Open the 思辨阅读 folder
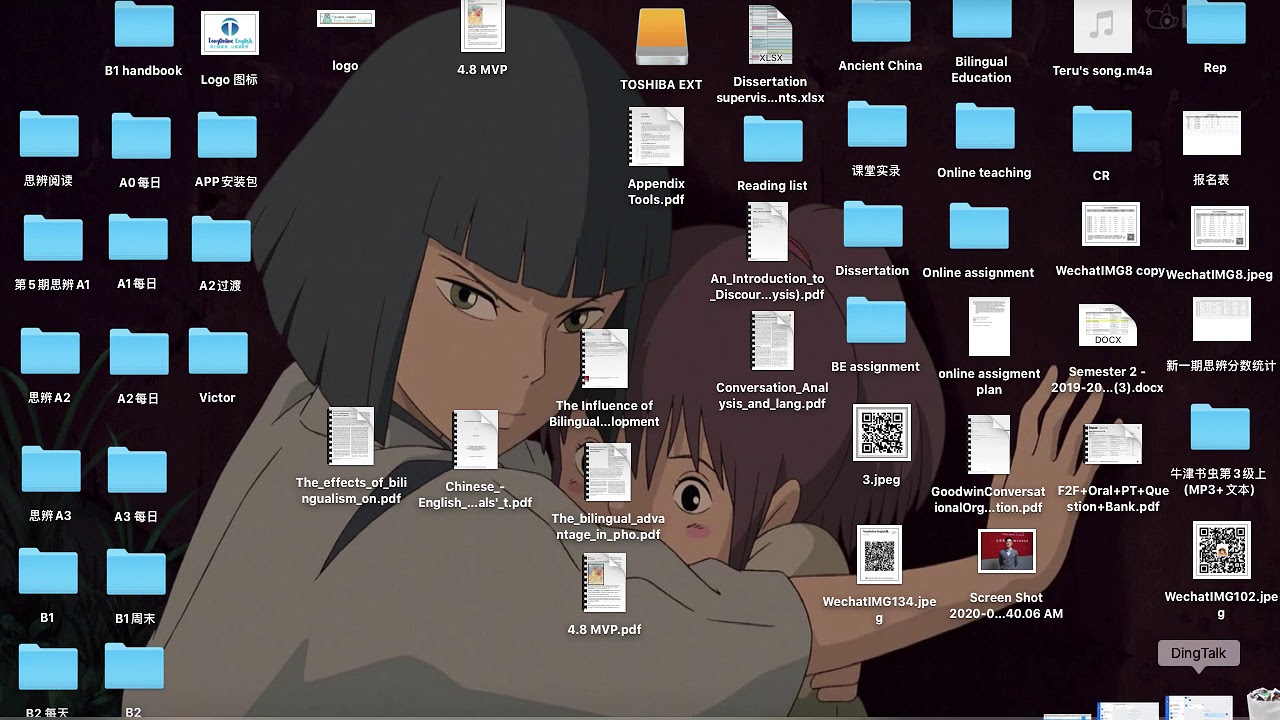Screen dimensions: 1280x720 49,136
